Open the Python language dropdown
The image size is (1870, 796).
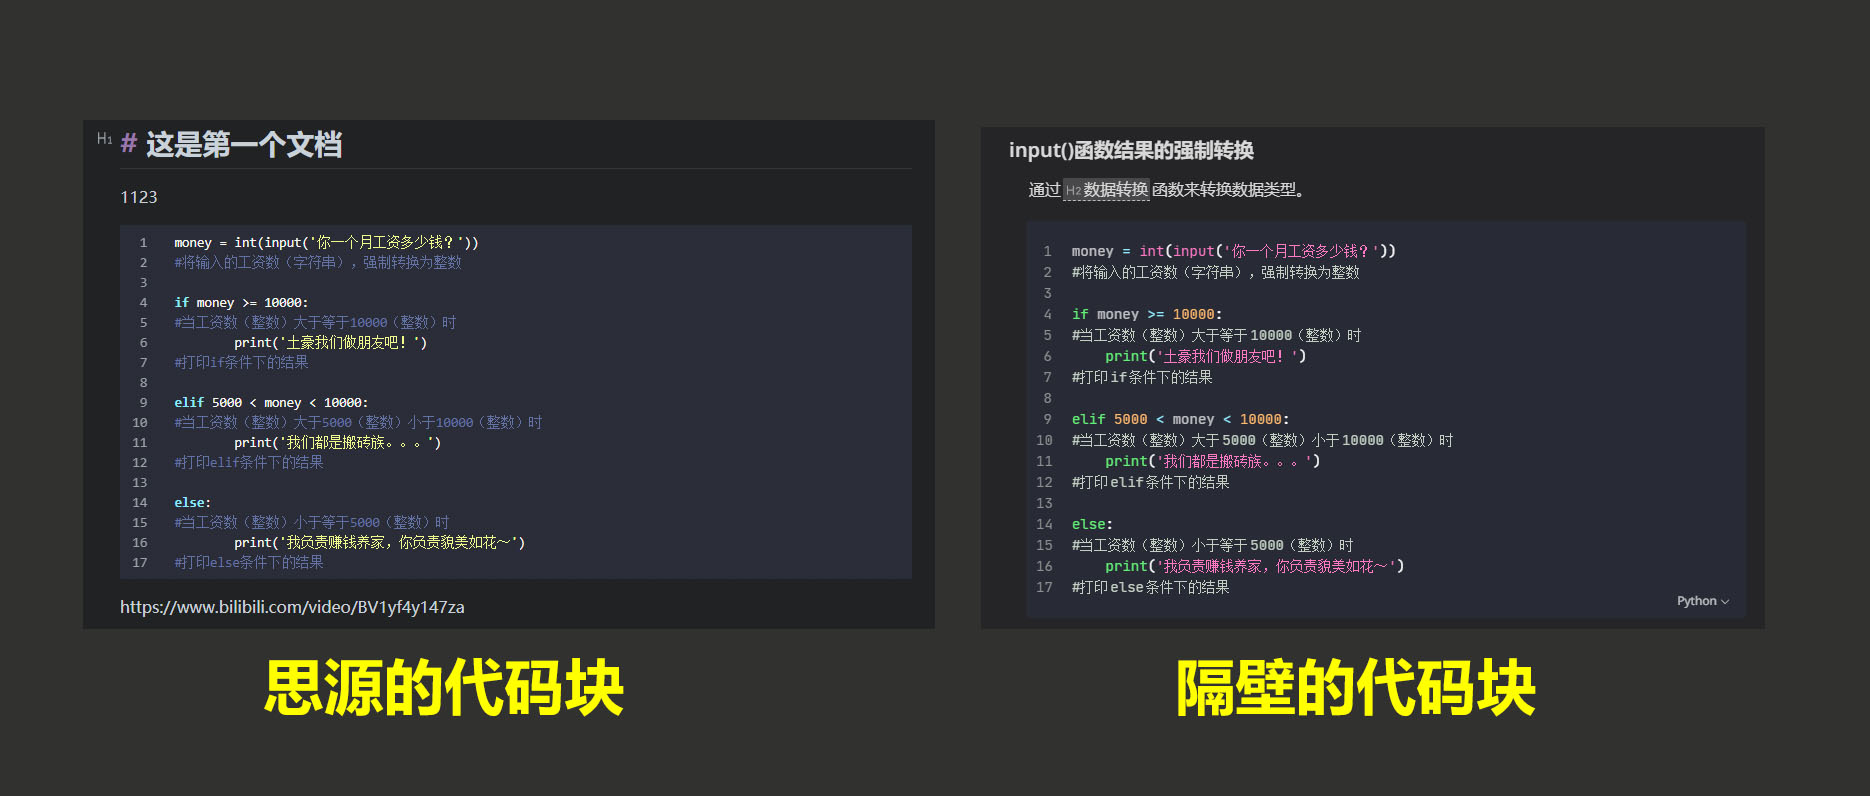click(x=1703, y=601)
